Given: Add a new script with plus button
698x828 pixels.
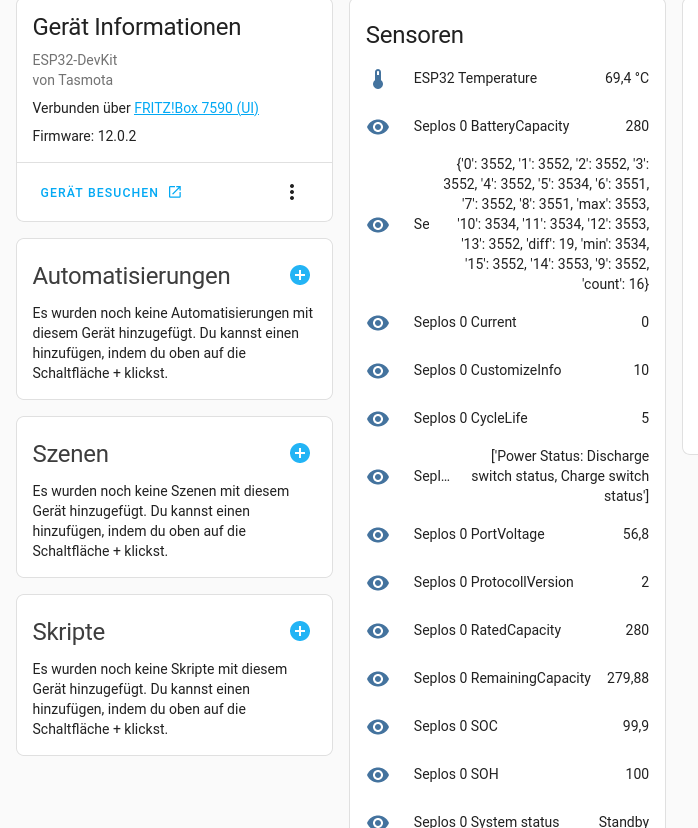Looking at the screenshot, I should tap(300, 631).
